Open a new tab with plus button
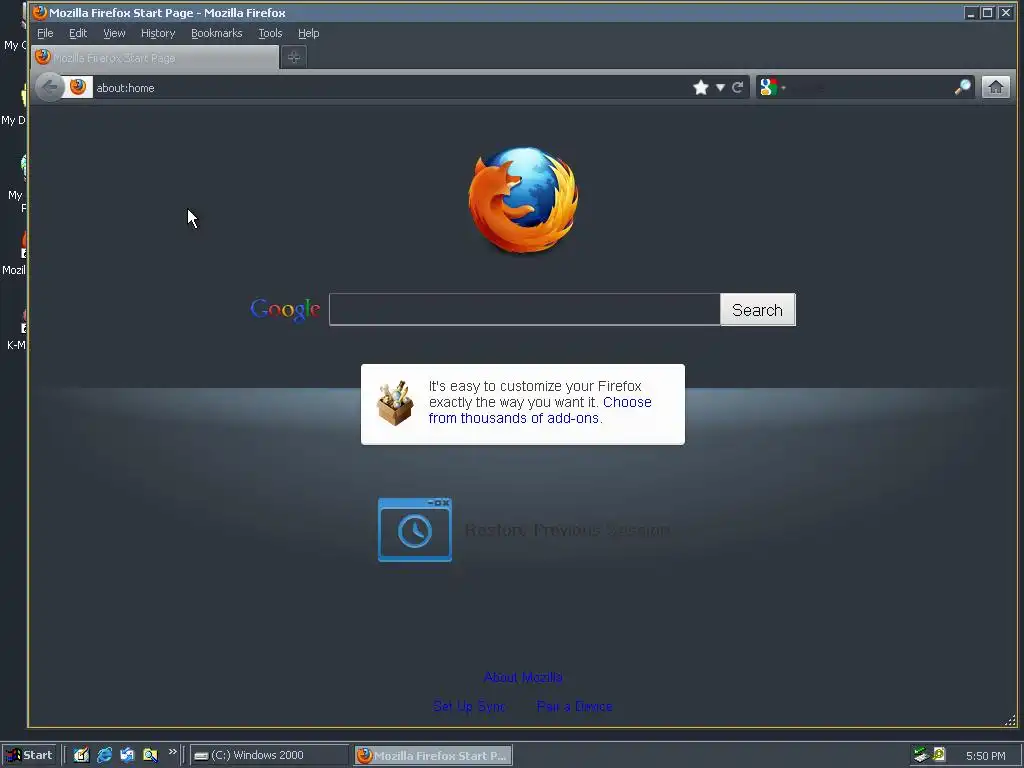Screen dimensions: 1024x768 click(294, 57)
